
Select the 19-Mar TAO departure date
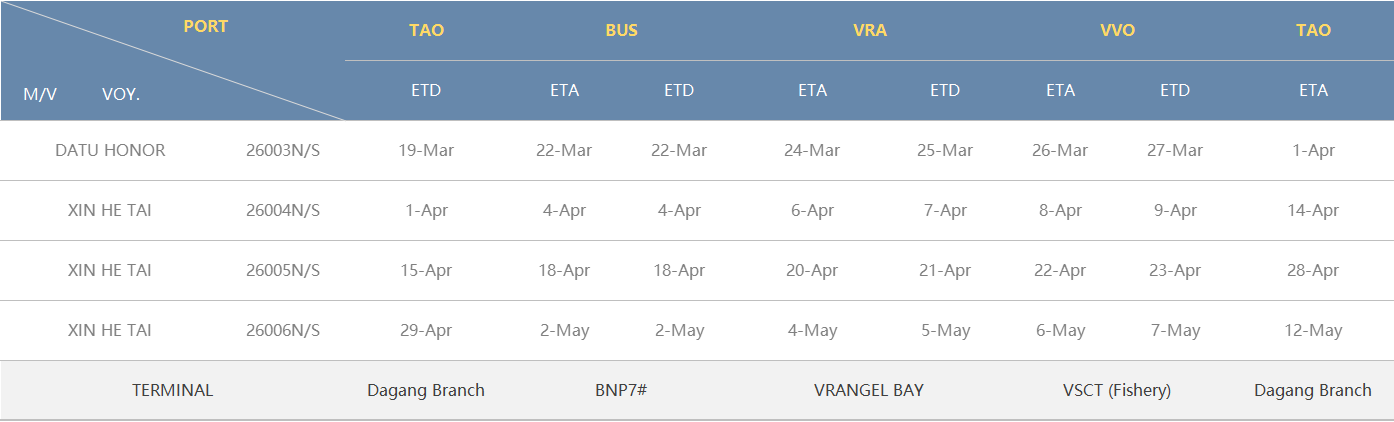click(x=426, y=150)
